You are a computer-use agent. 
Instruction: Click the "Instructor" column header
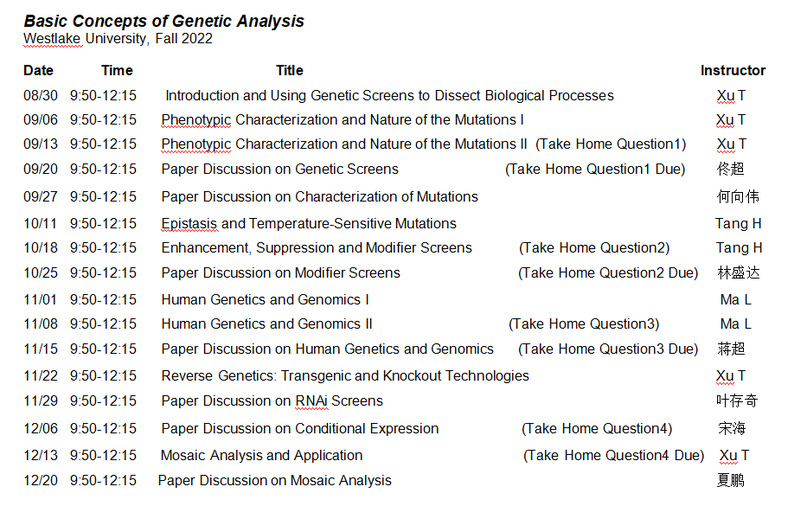[733, 71]
